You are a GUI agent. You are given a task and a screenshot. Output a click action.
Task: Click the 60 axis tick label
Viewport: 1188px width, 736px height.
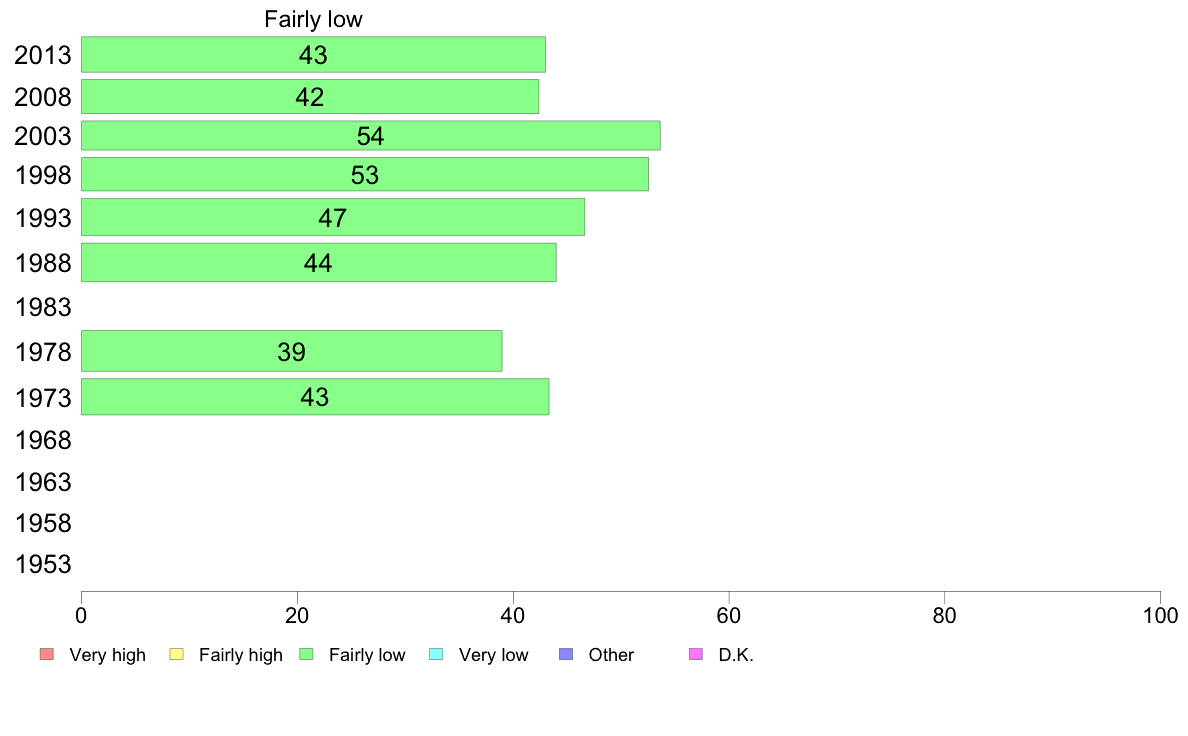coord(729,615)
